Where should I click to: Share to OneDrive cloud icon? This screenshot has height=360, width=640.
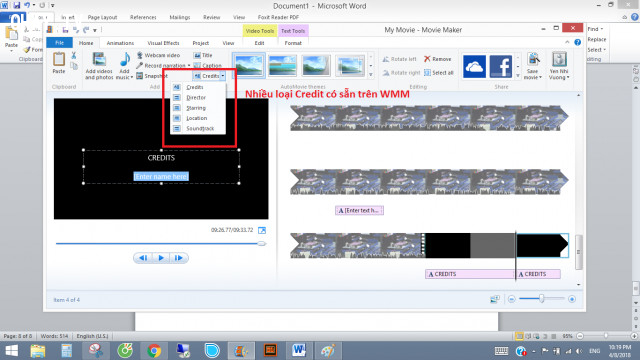pyautogui.click(x=474, y=66)
